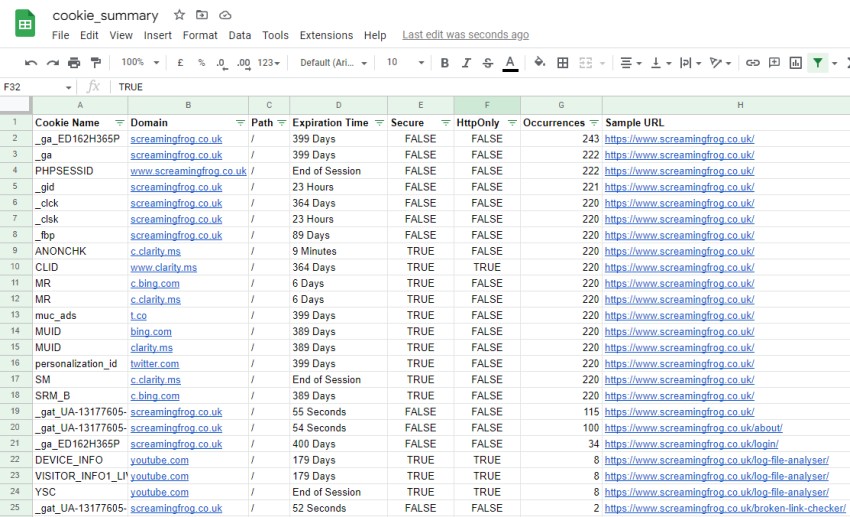Click the Insert link icon
Screen dimensions: 850x517
[x=752, y=63]
